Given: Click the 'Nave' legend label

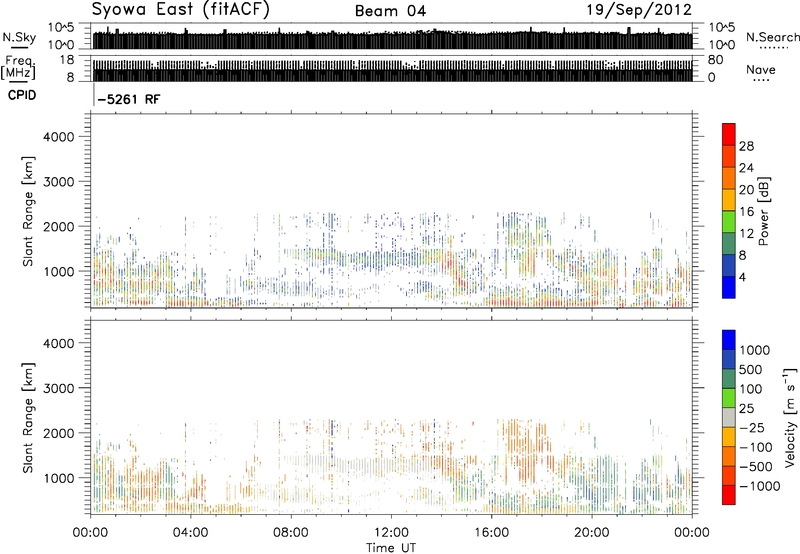Looking at the screenshot, I should click(x=761, y=69).
